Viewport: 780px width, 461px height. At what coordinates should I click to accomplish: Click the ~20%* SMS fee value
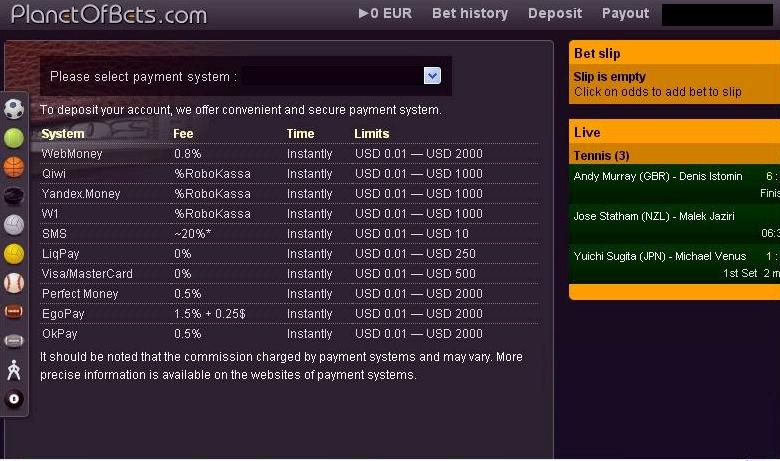(x=192, y=234)
